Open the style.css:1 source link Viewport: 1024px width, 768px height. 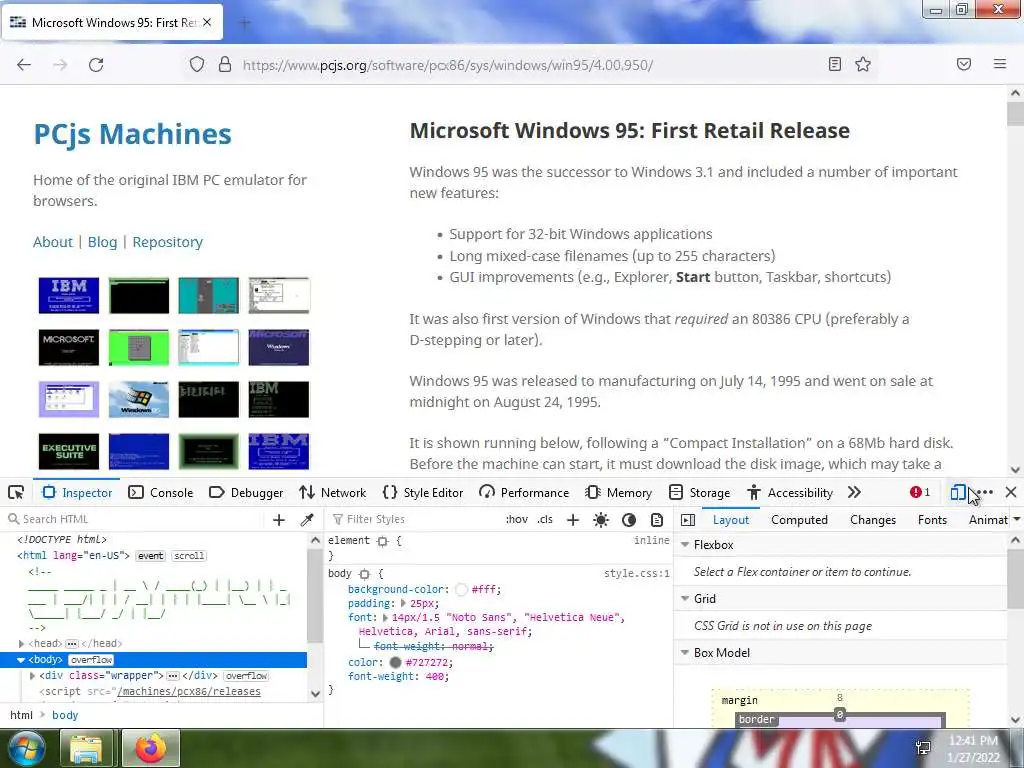(x=636, y=573)
